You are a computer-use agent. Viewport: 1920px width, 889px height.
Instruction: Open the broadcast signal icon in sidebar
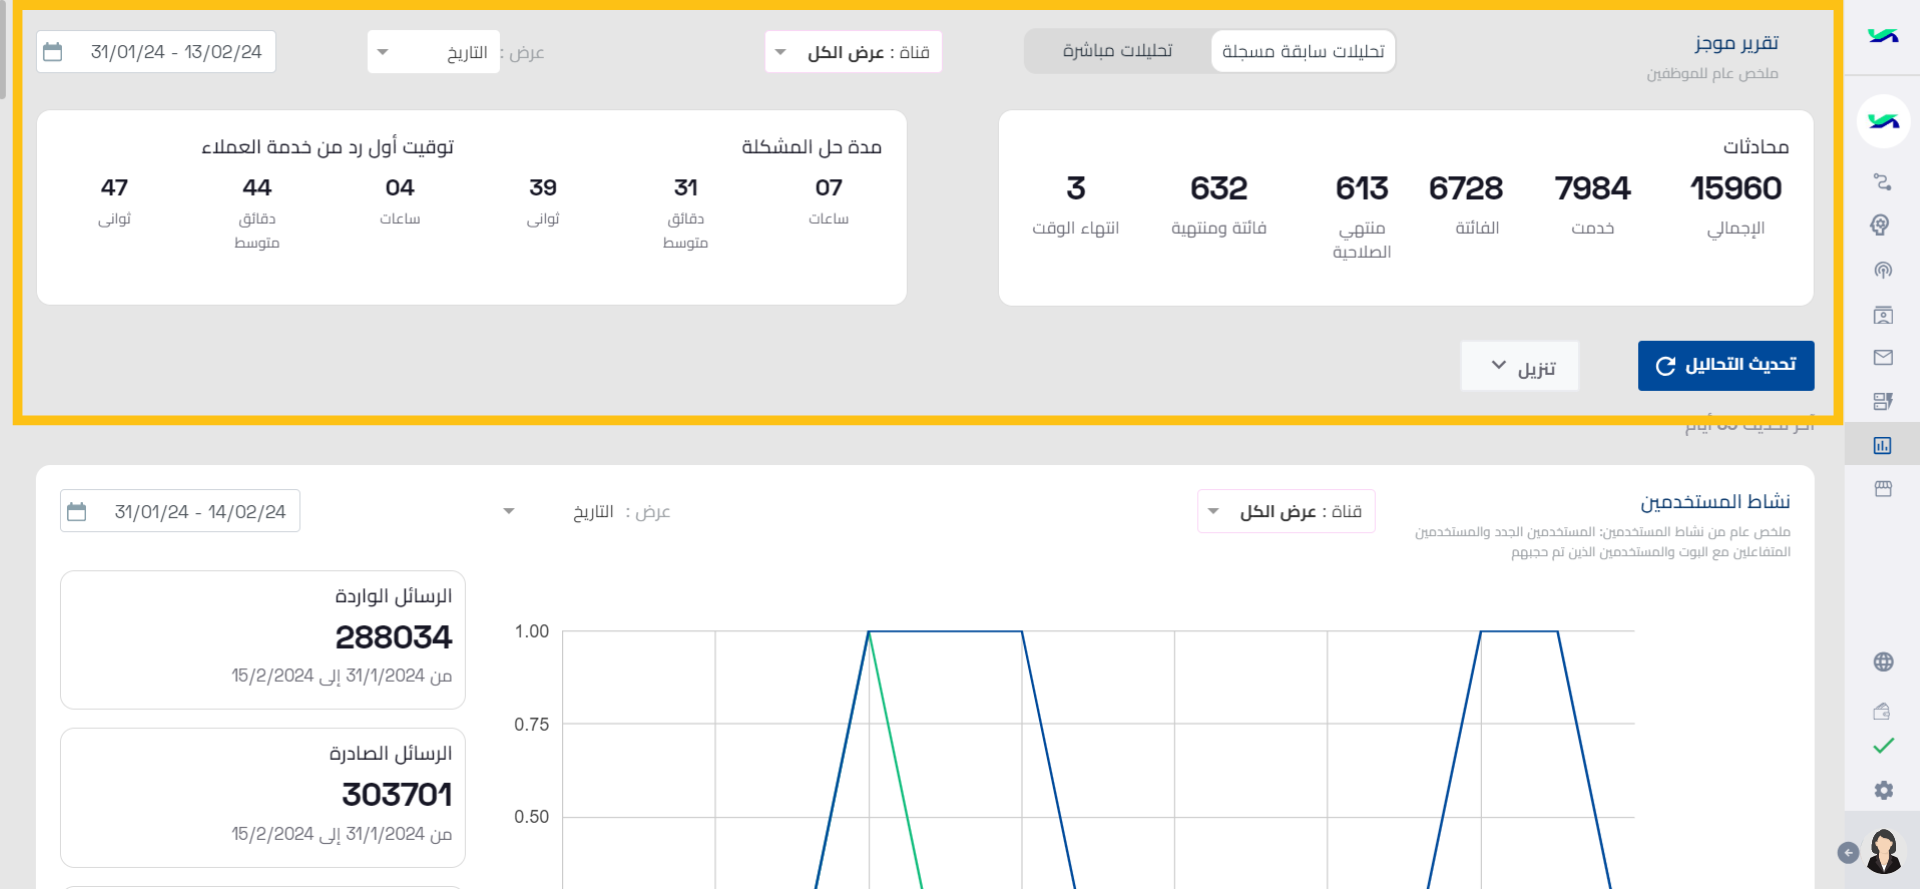(x=1883, y=270)
